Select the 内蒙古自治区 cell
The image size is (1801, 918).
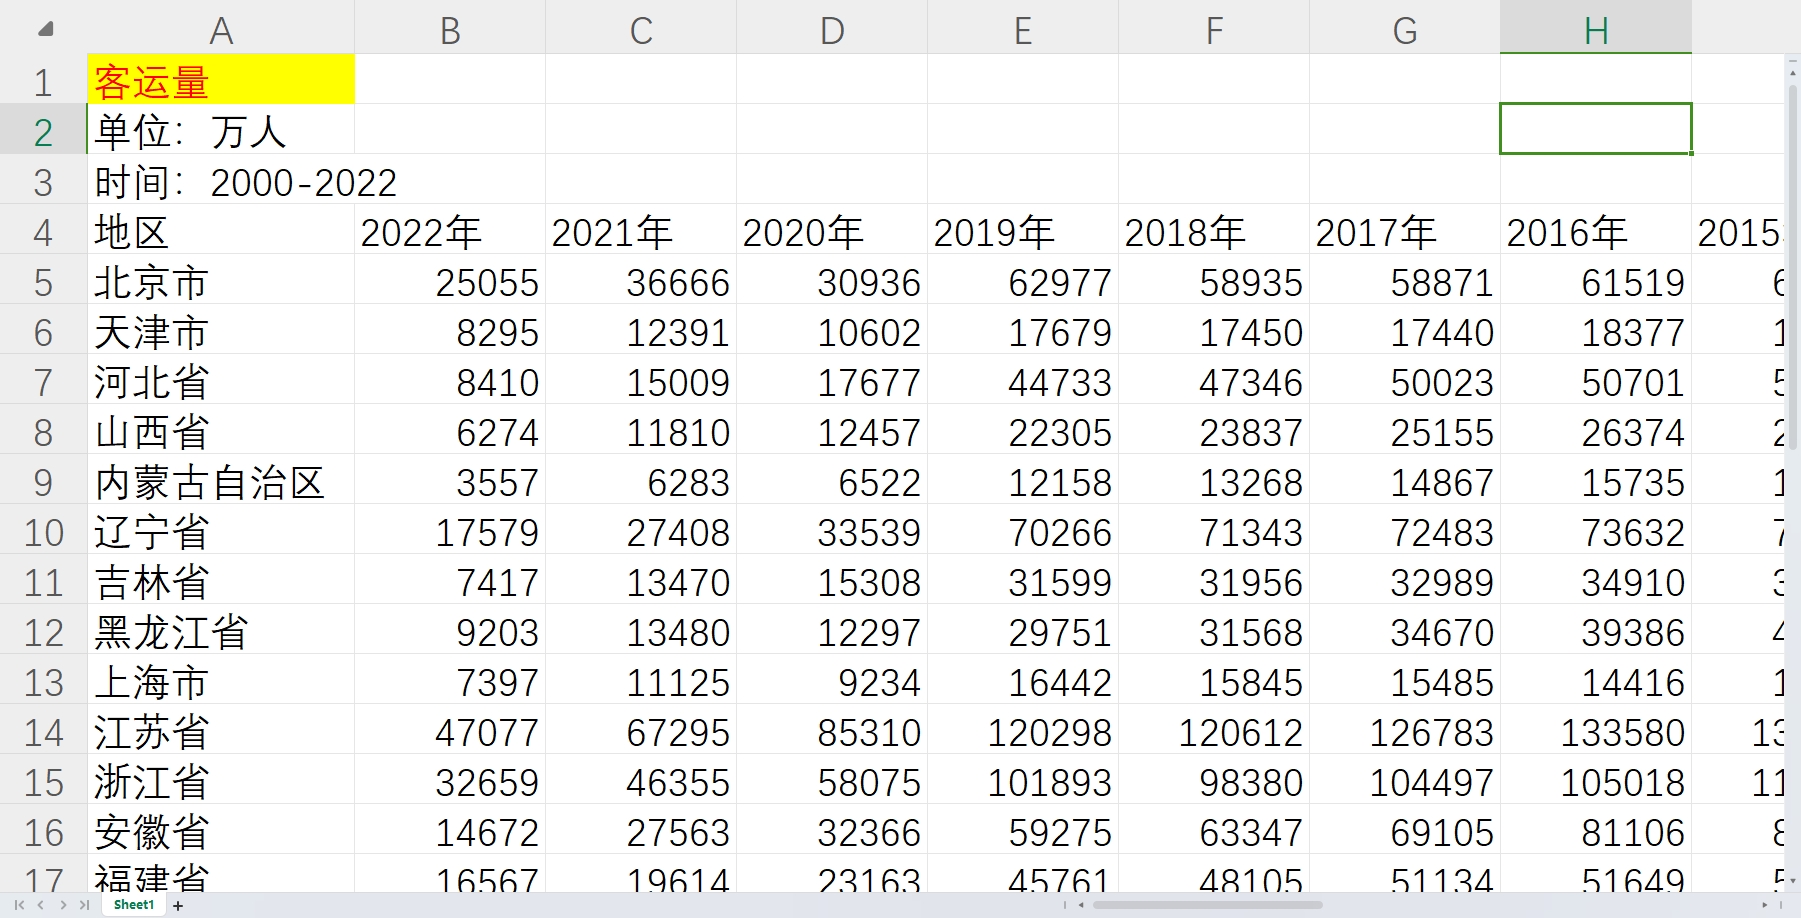pyautogui.click(x=221, y=483)
